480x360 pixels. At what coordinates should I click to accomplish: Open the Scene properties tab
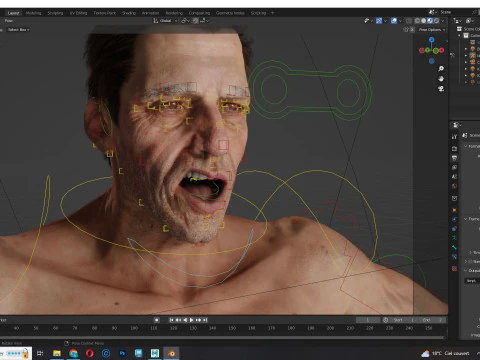click(x=454, y=177)
